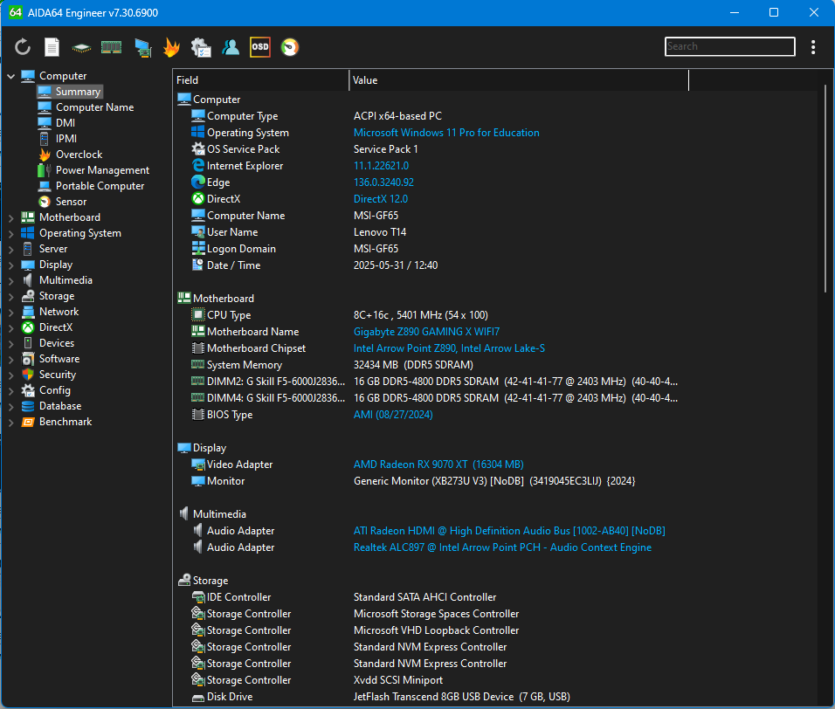Viewport: 835px width, 709px height.
Task: Select the OS Service Pack row
Action: click(431, 149)
